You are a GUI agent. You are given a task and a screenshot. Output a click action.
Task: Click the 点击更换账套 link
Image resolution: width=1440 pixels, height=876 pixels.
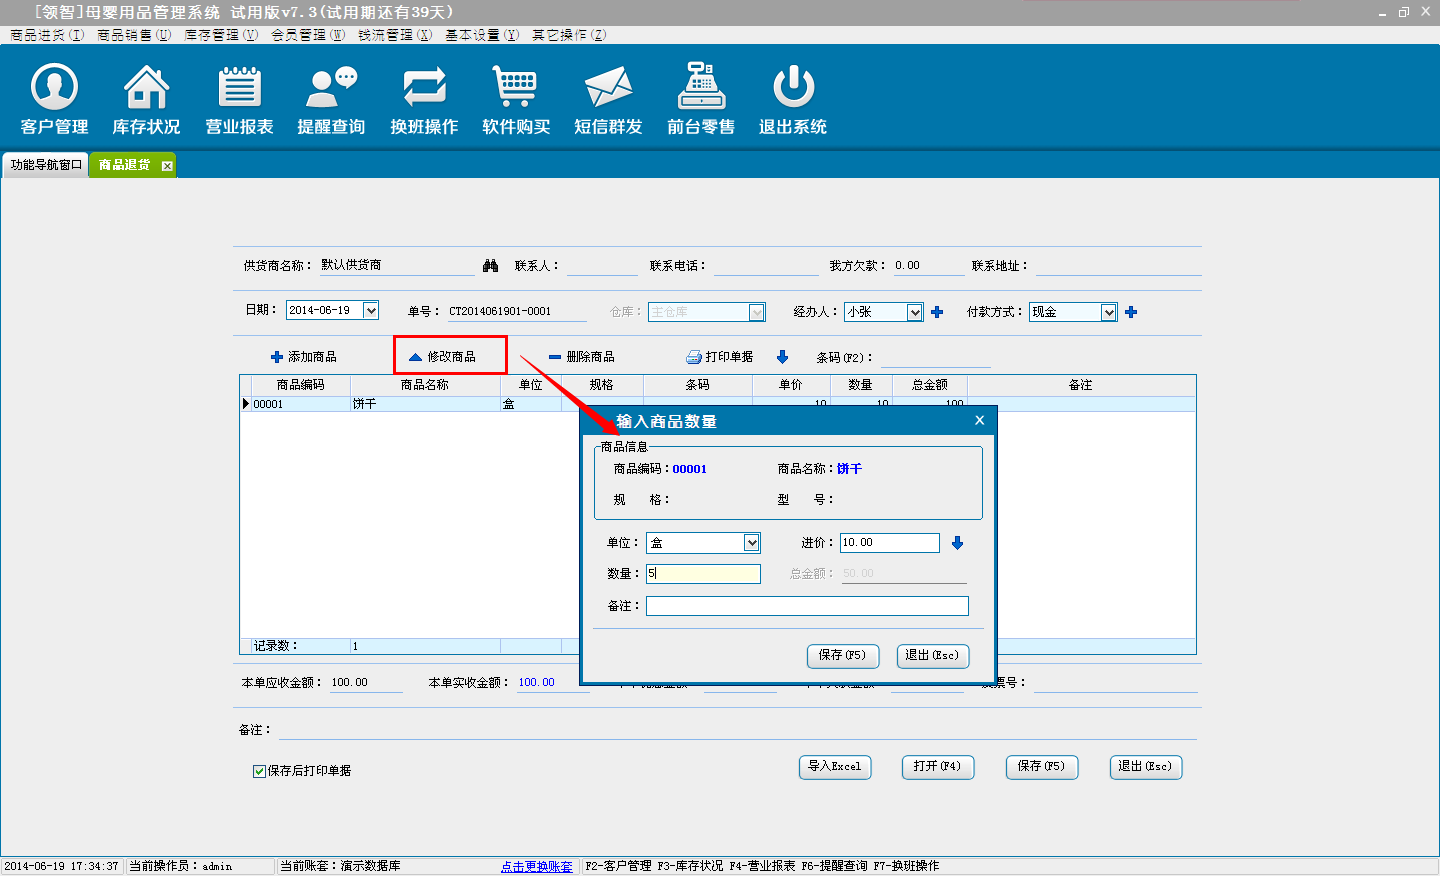click(x=536, y=866)
